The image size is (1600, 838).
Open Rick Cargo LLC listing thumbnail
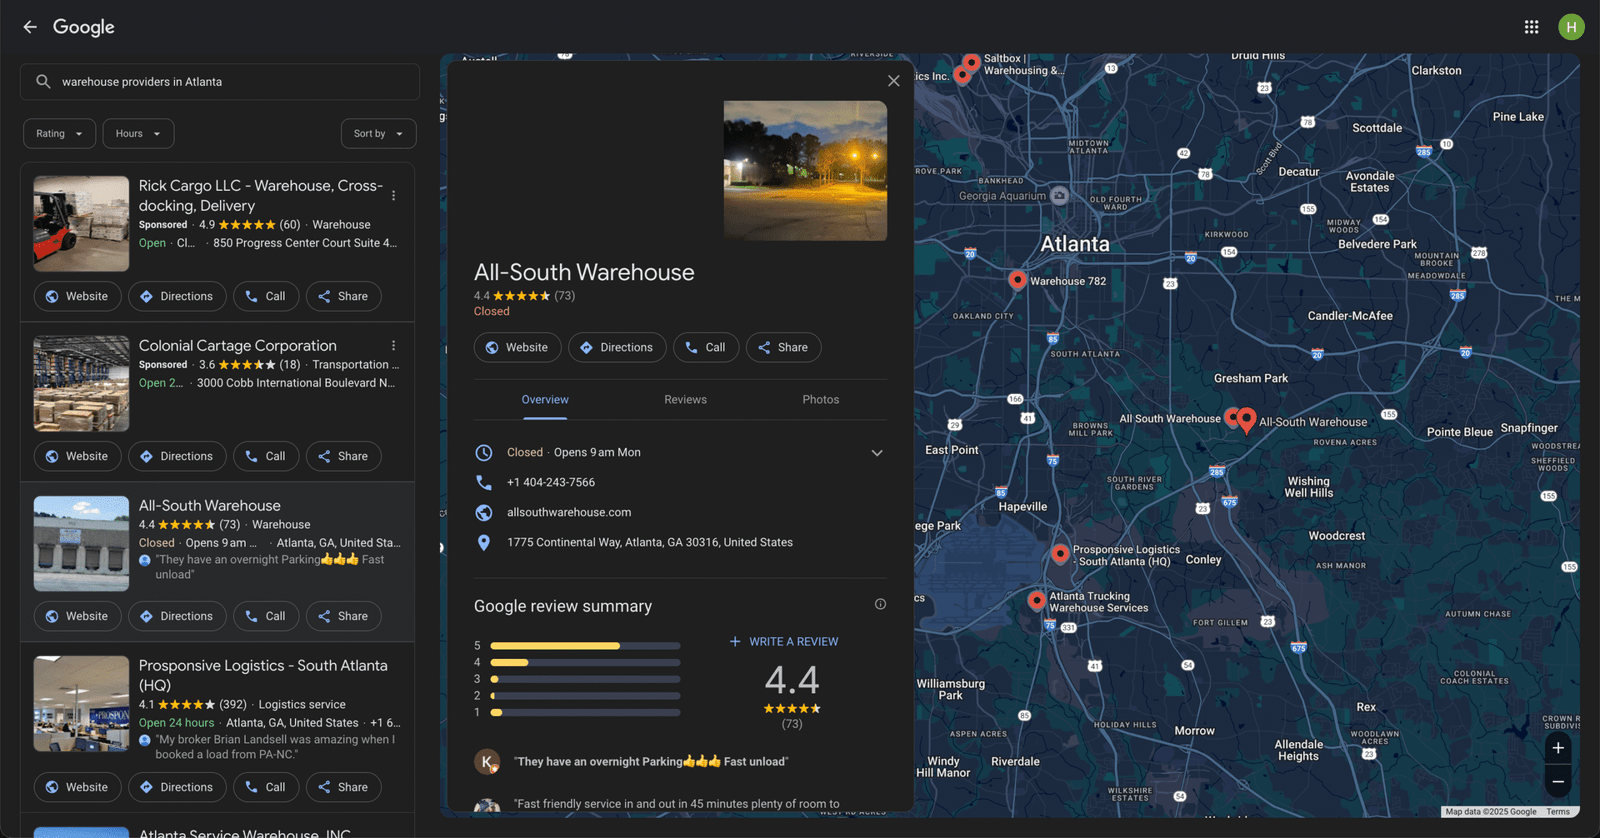[81, 224]
